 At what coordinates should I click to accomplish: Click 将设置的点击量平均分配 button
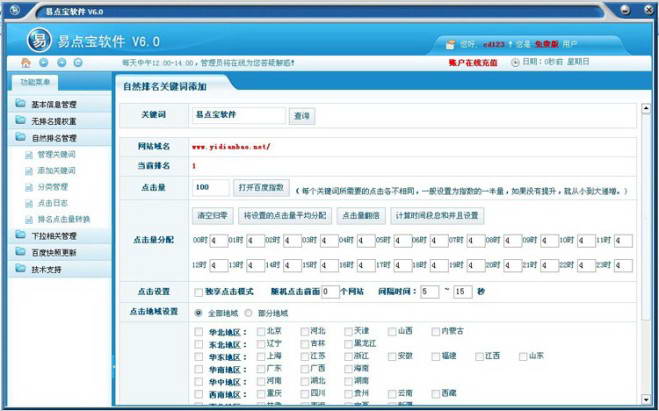tap(285, 216)
